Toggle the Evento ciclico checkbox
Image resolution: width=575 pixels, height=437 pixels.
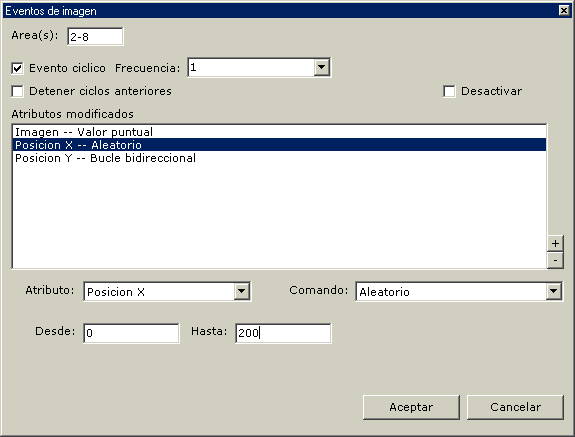(x=17, y=68)
